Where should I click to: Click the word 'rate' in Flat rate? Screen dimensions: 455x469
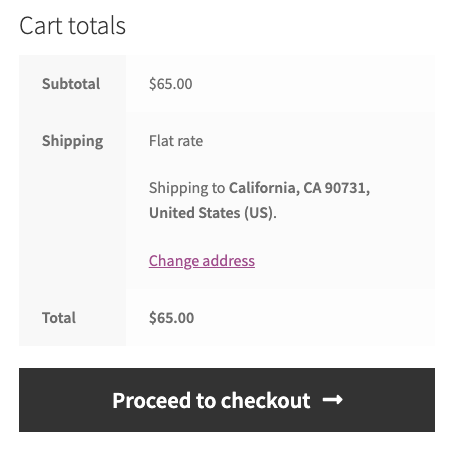(x=190, y=141)
